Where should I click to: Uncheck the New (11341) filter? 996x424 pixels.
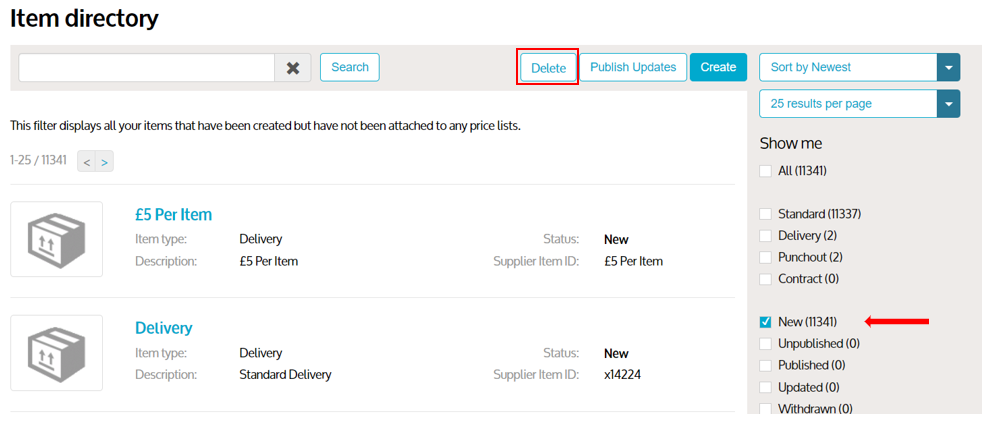tap(766, 322)
